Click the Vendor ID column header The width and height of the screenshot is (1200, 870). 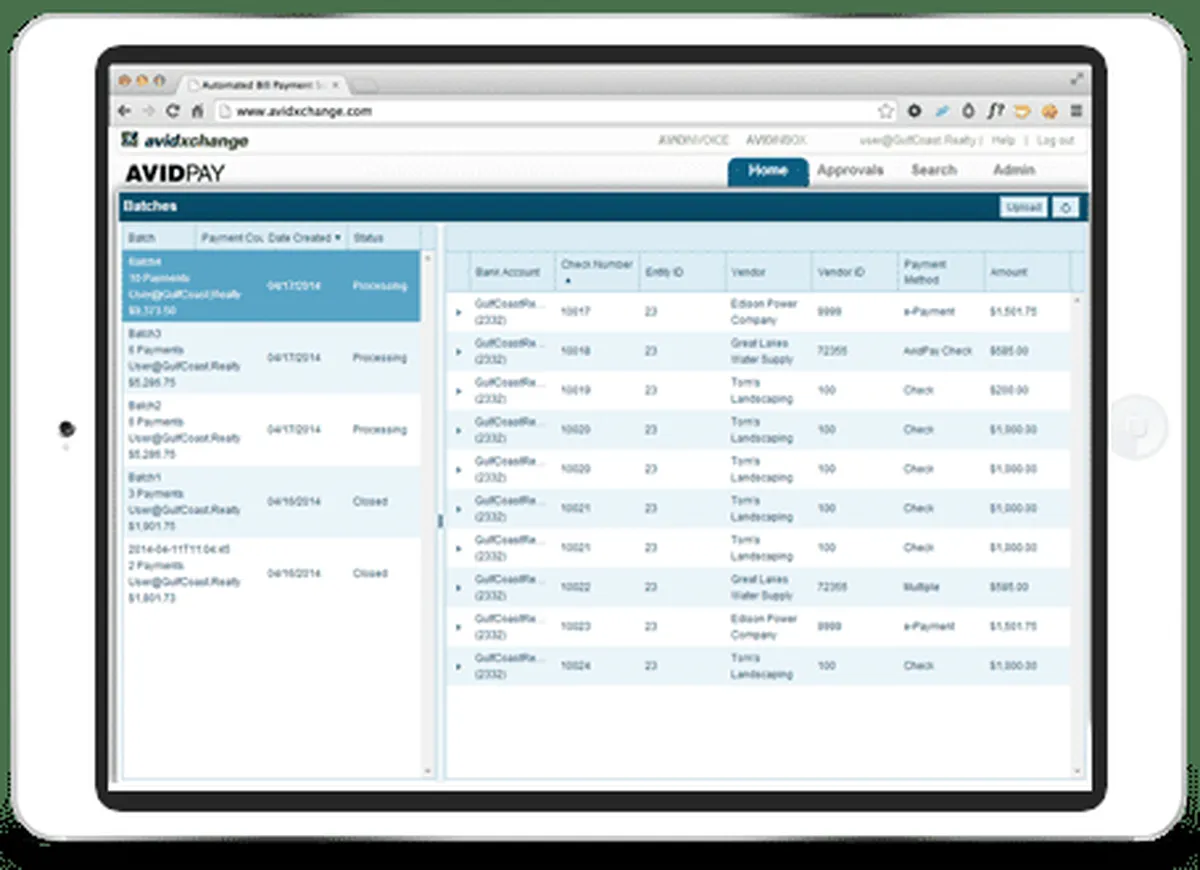pyautogui.click(x=854, y=271)
